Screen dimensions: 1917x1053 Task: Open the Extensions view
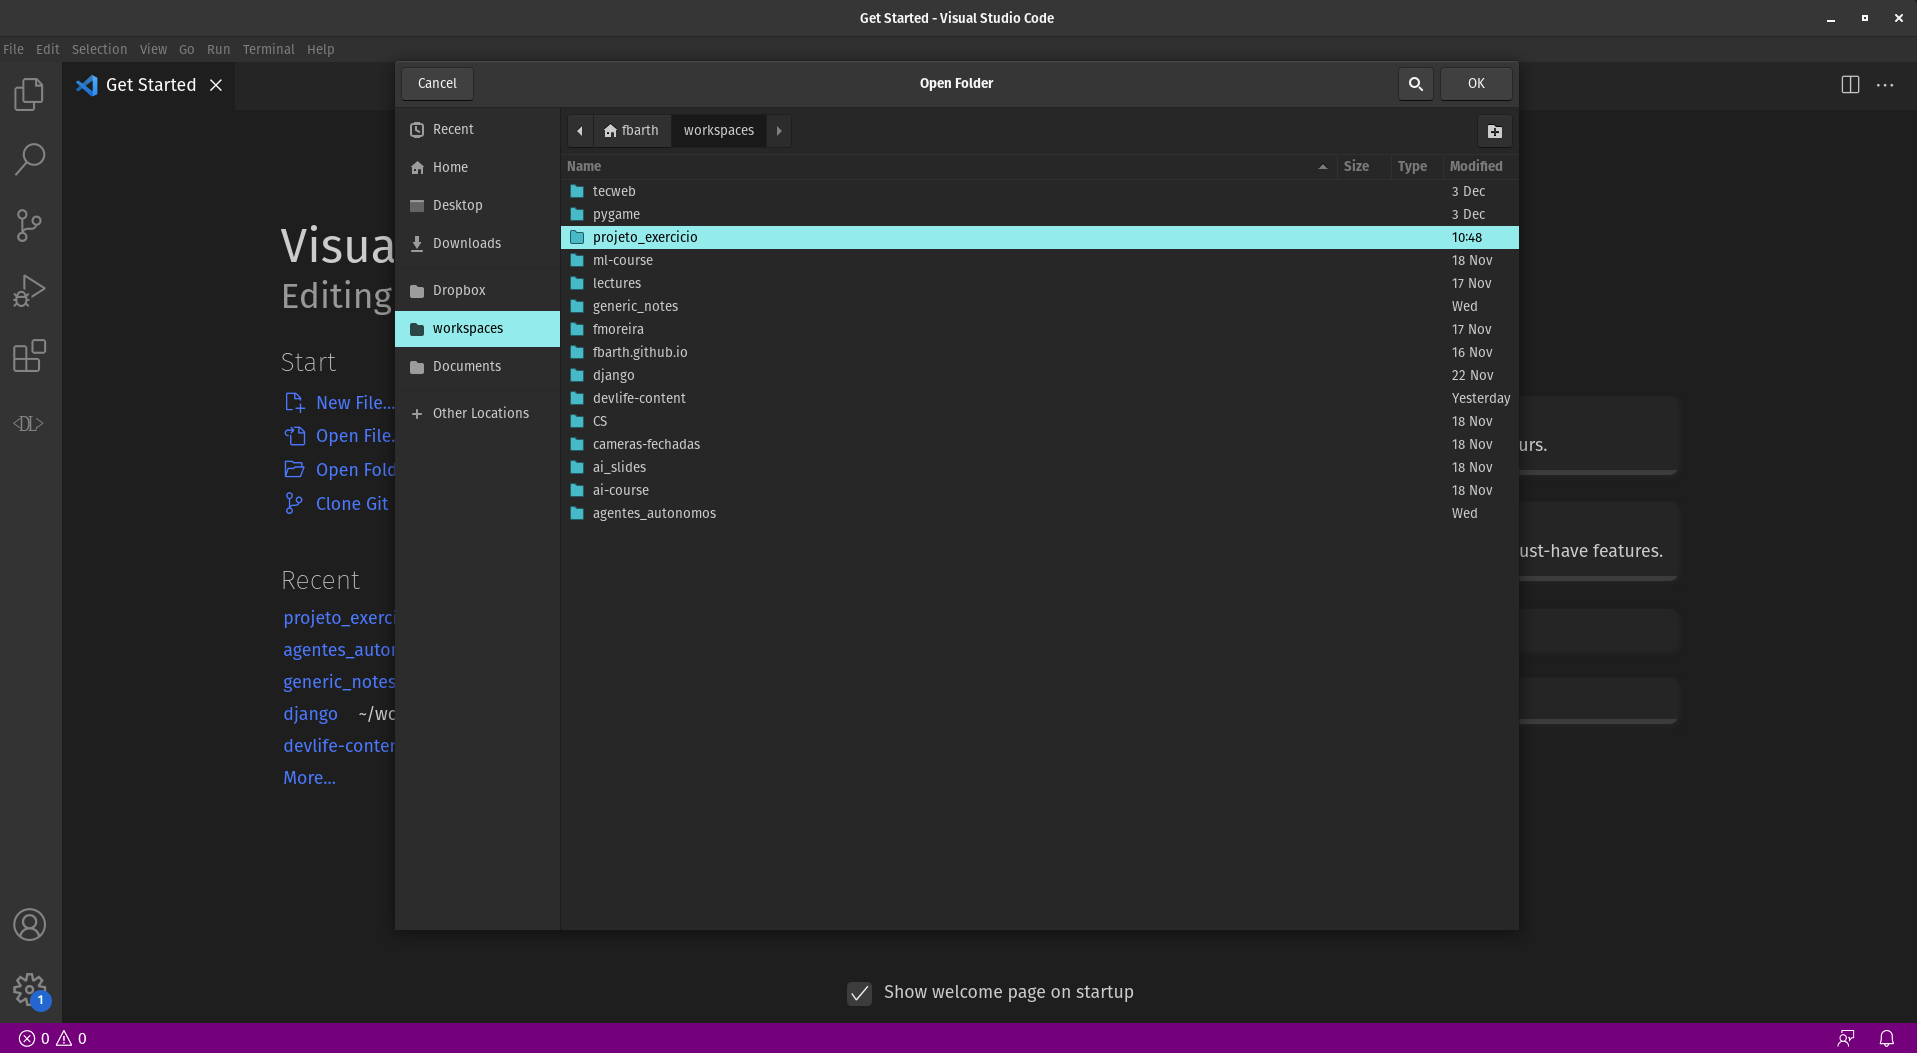tap(30, 357)
